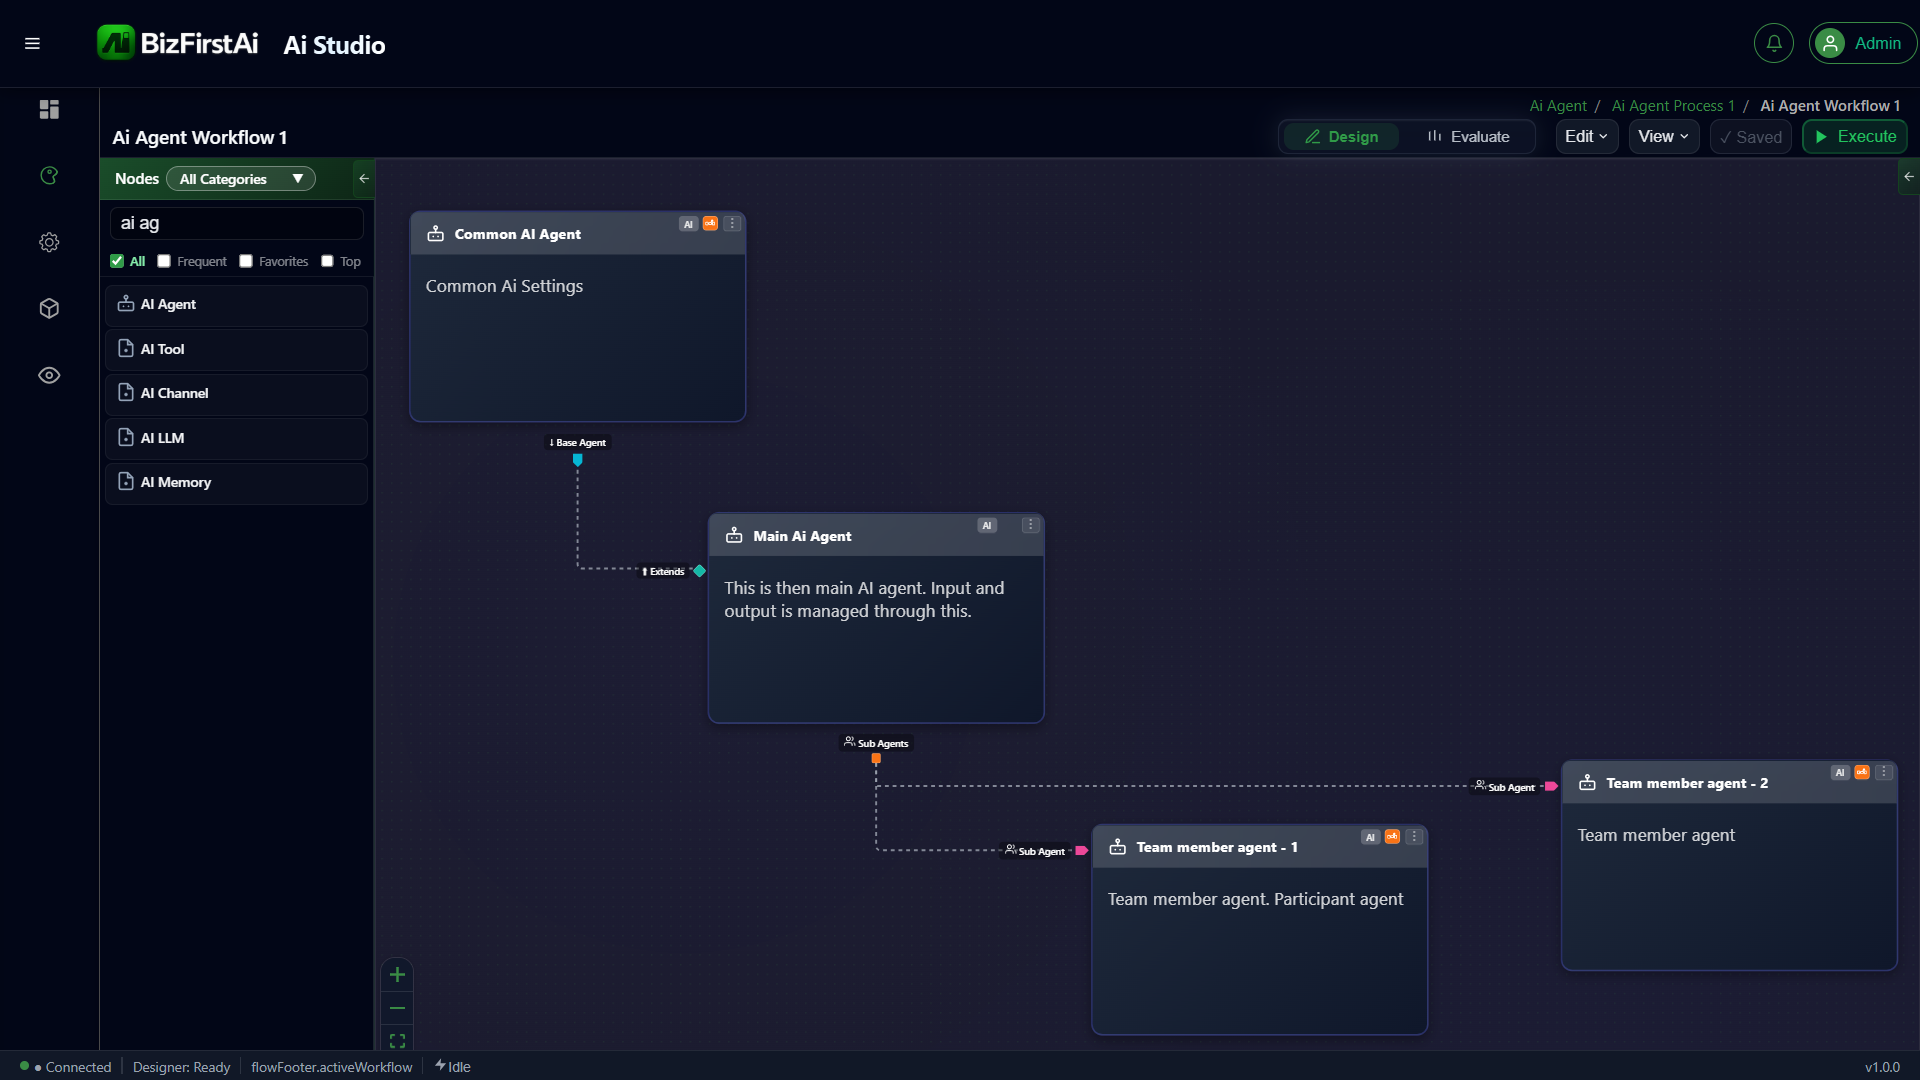Click the eye icon in left sidebar
The height and width of the screenshot is (1080, 1920).
[x=49, y=375]
